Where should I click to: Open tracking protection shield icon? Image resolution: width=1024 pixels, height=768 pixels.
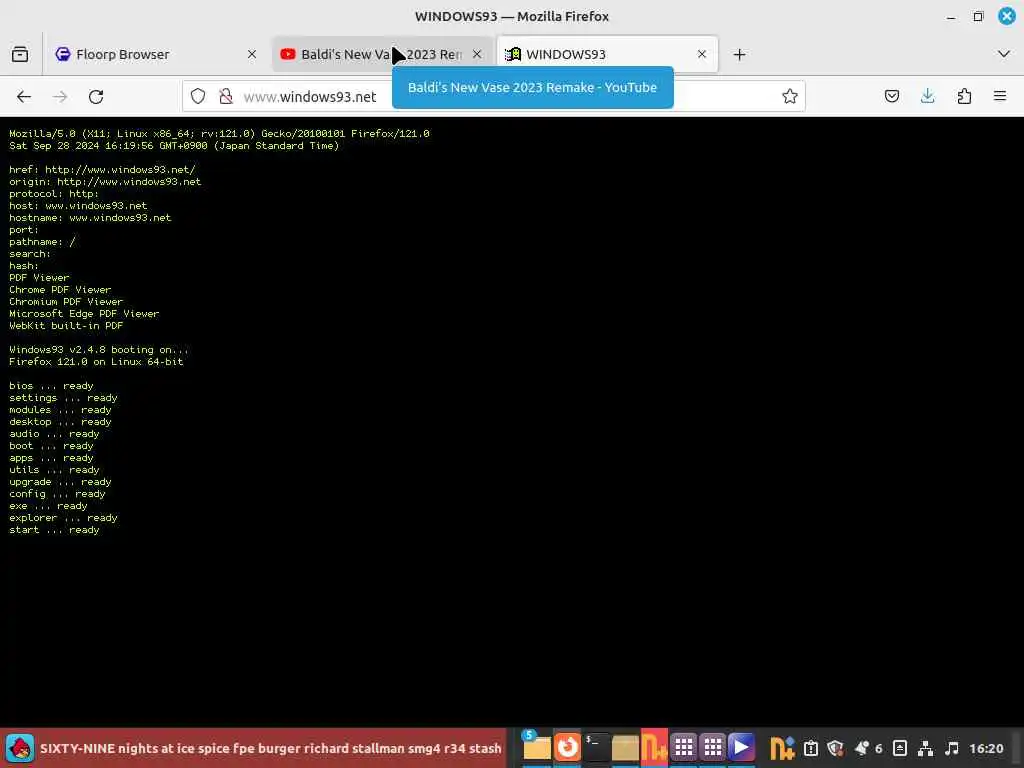198,97
